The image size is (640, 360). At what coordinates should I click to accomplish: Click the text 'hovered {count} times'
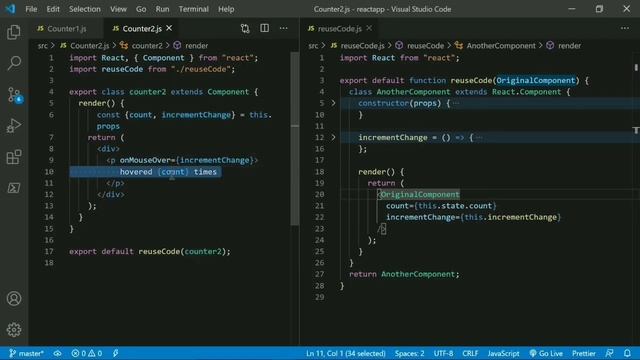(x=168, y=172)
